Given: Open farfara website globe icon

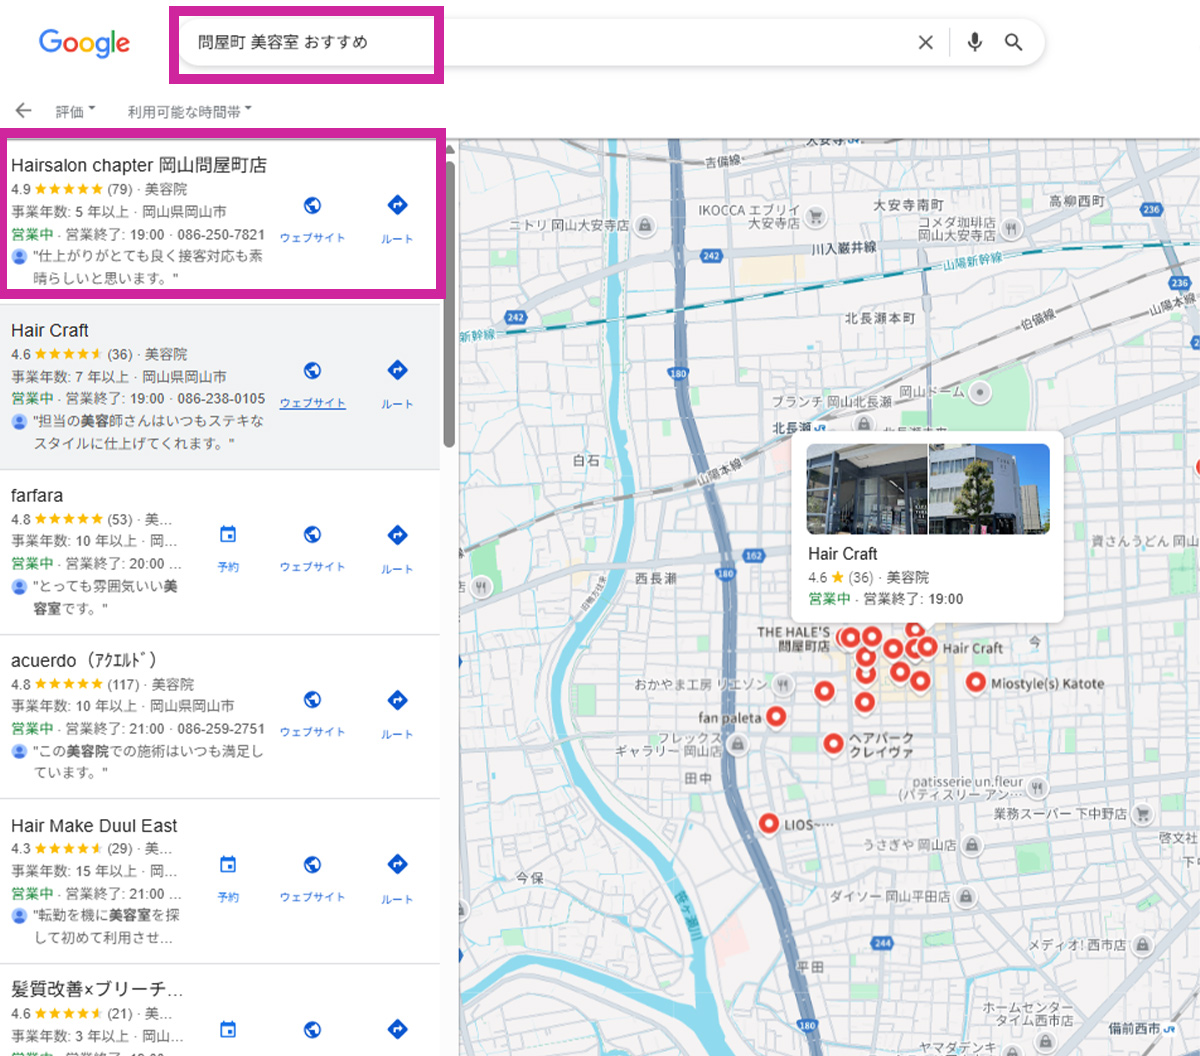Looking at the screenshot, I should point(312,535).
